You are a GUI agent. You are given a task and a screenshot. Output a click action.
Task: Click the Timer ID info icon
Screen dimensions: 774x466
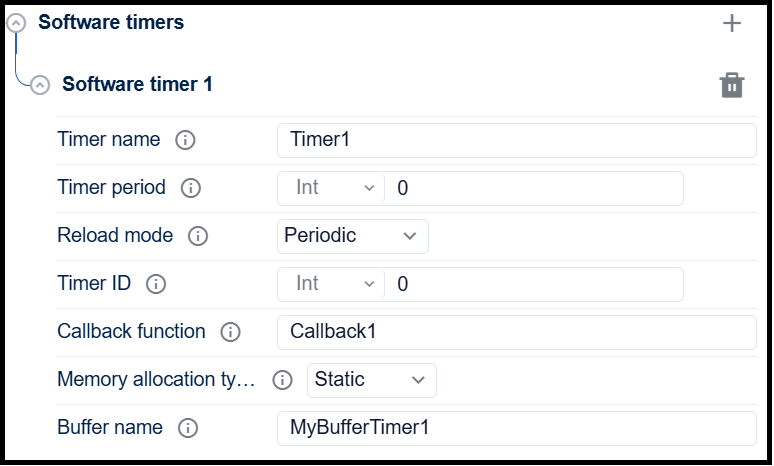click(156, 284)
